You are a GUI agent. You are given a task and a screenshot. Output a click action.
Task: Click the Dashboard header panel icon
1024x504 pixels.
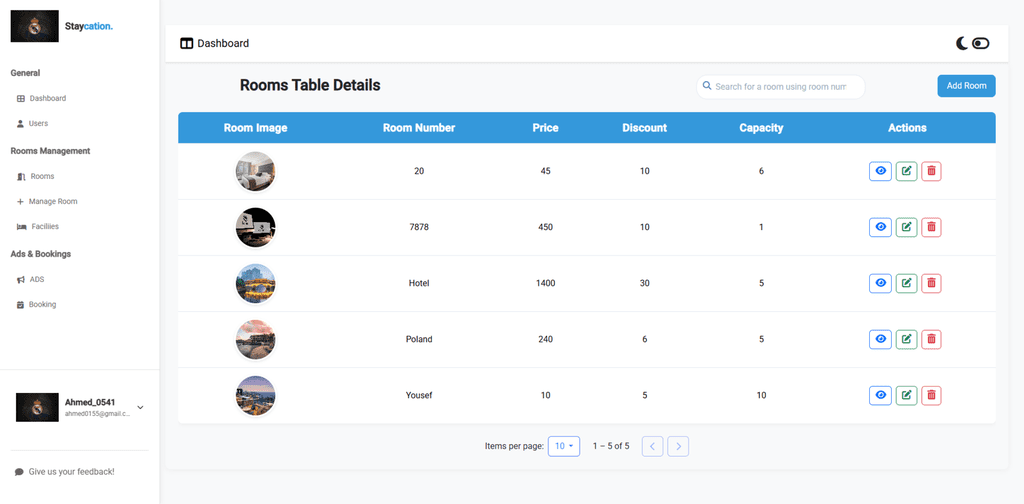coord(186,44)
